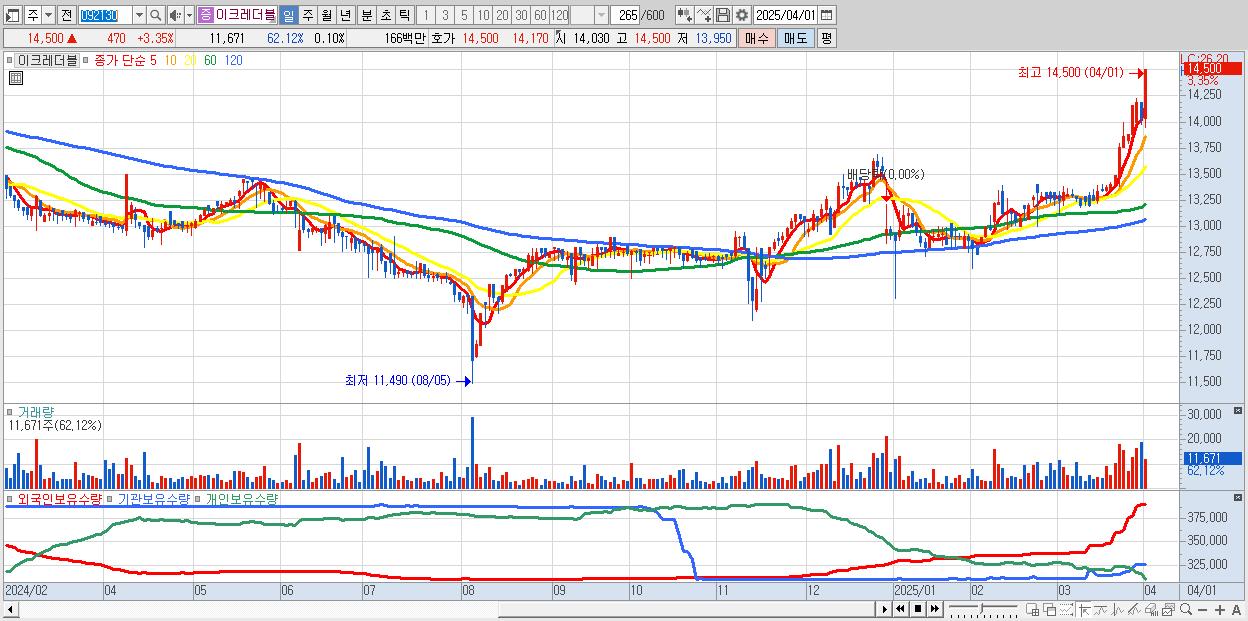This screenshot has width=1248, height=621.
Task: Click the crosshair cursor tool icon
Action: tap(1084, 610)
